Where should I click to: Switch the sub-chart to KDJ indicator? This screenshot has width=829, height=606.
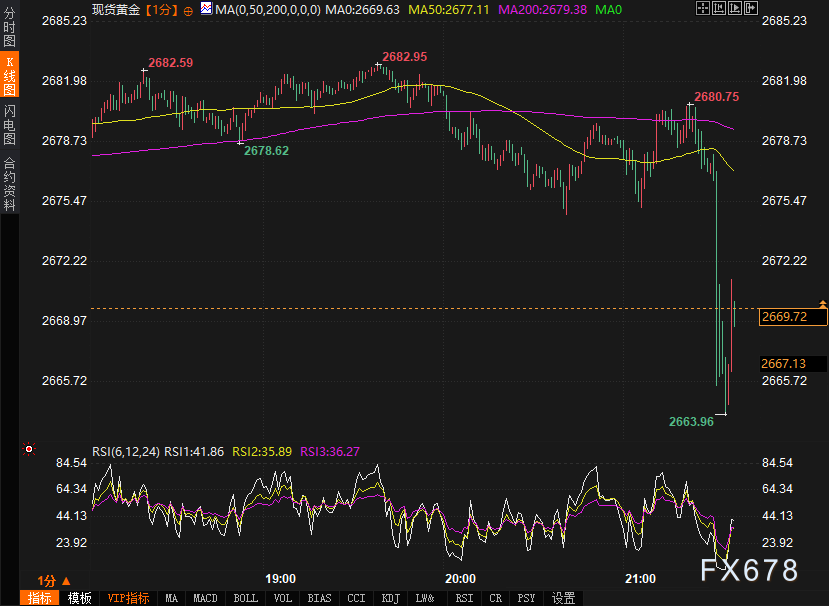click(x=389, y=598)
